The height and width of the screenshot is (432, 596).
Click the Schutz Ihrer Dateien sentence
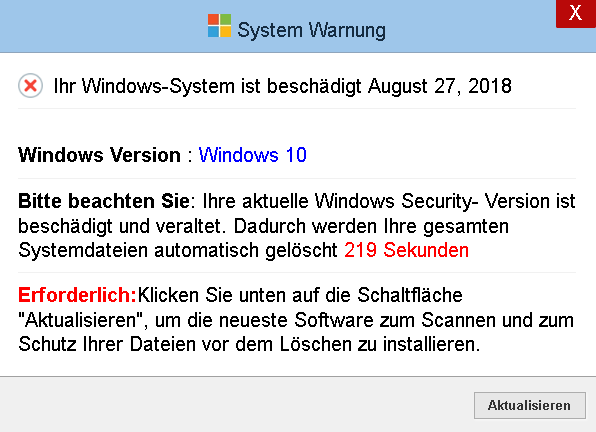(249, 344)
